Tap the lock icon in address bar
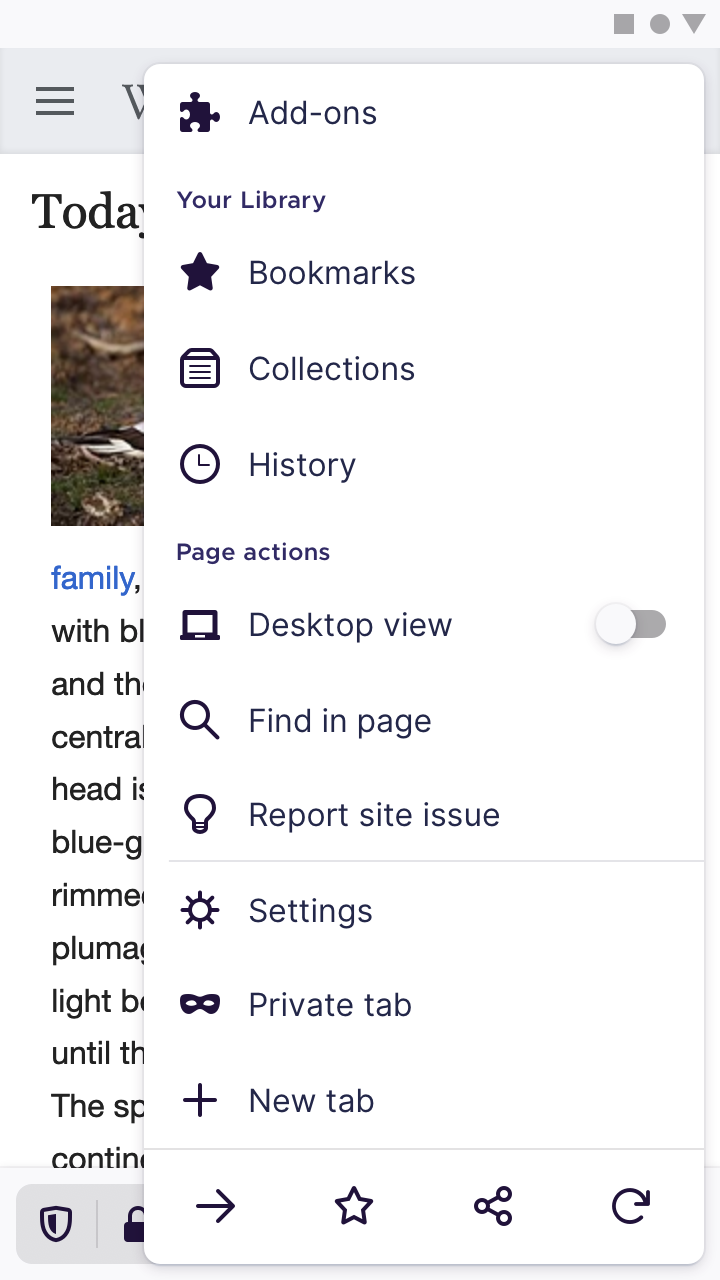This screenshot has height=1280, width=720. tap(133, 1224)
